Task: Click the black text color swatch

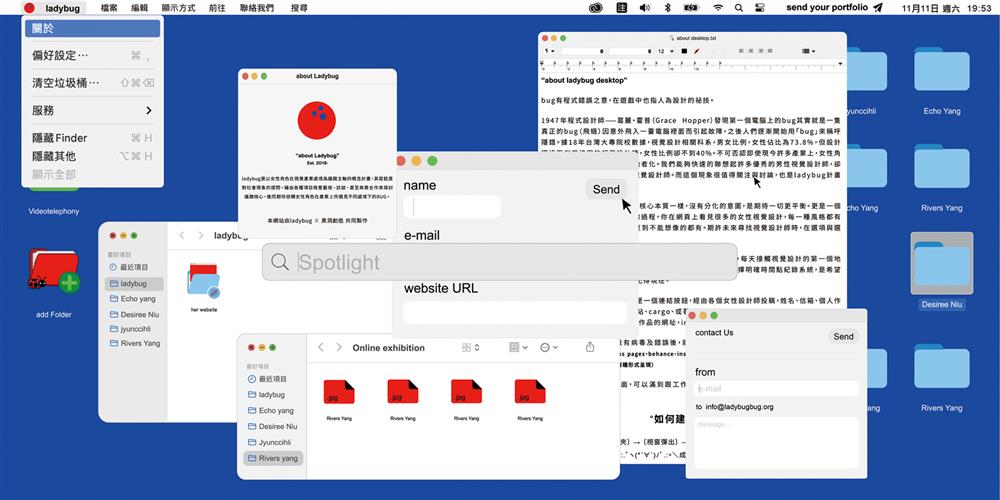Action: point(684,51)
